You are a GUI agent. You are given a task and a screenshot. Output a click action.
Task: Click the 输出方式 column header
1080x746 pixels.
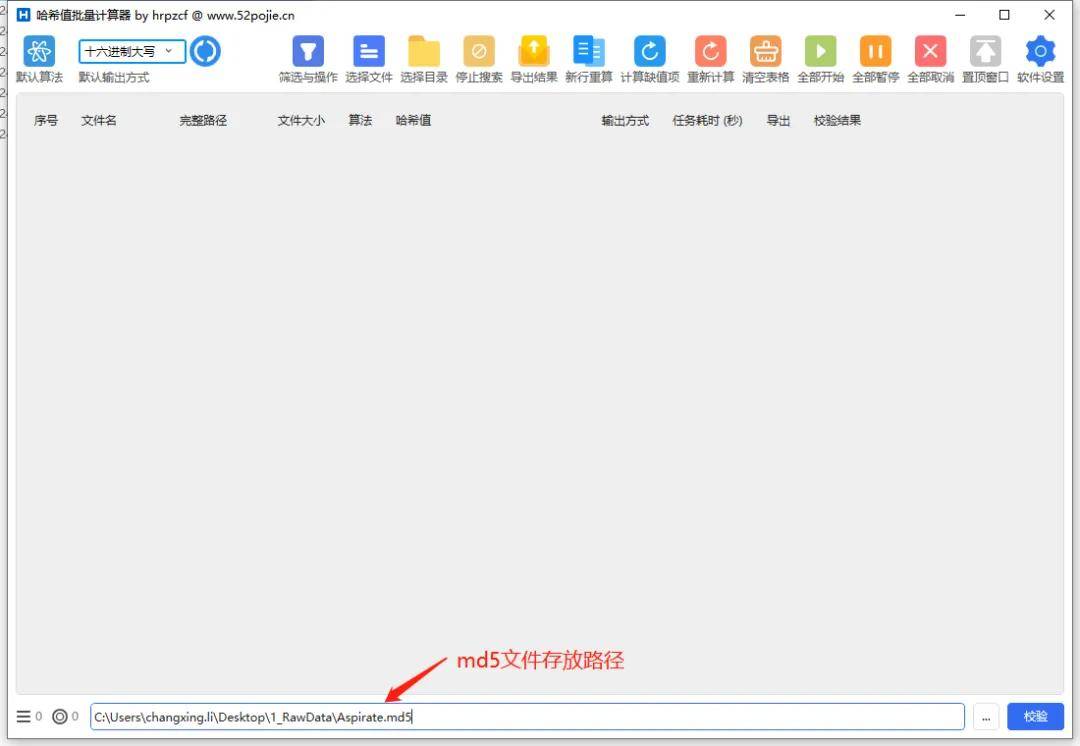tap(625, 121)
